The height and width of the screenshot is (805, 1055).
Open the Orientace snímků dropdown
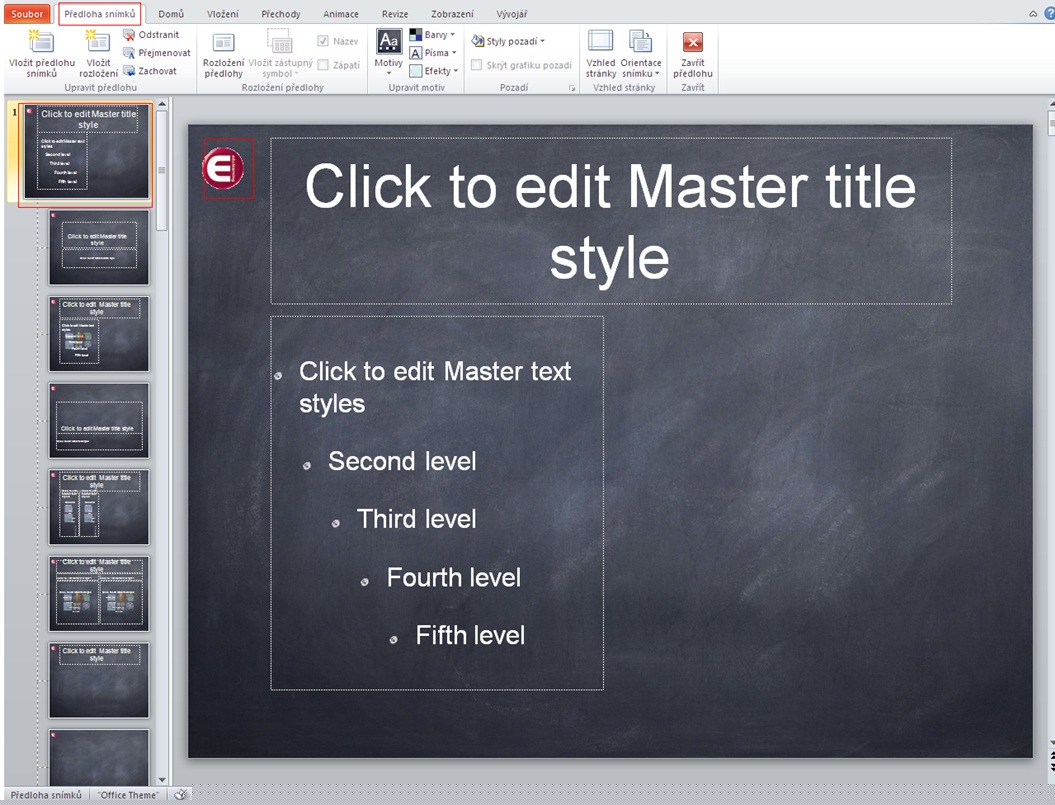(x=641, y=54)
